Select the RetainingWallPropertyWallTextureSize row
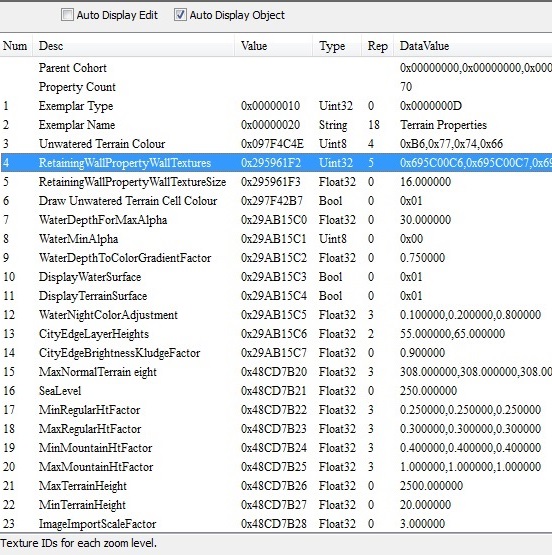 coord(276,182)
